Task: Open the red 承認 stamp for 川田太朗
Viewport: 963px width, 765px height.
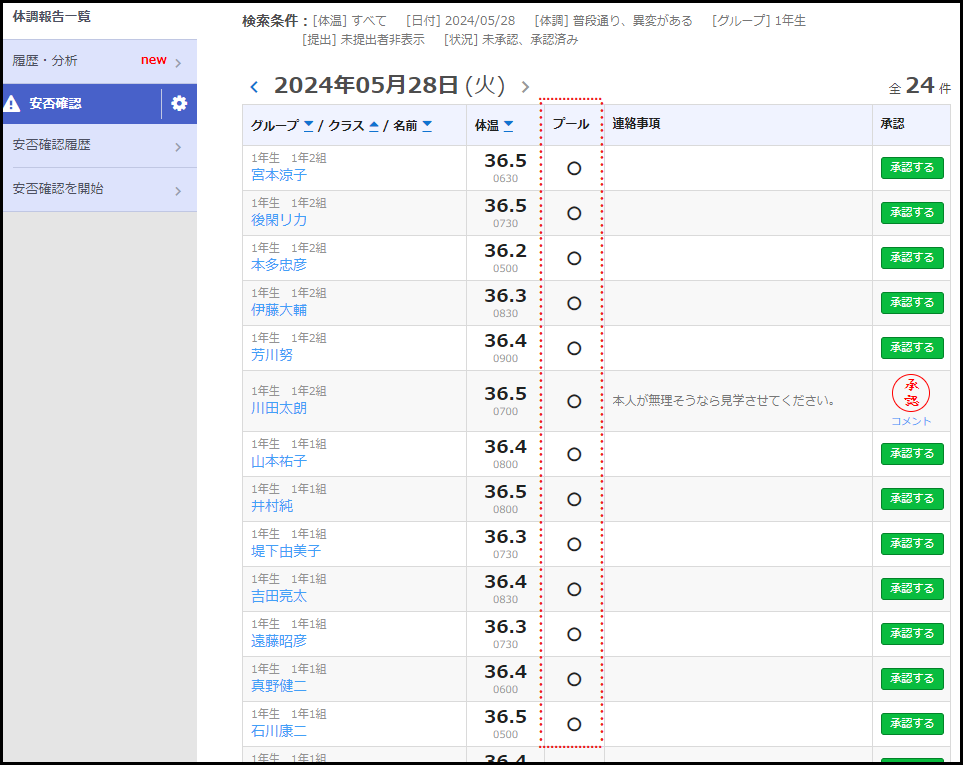Action: [911, 393]
